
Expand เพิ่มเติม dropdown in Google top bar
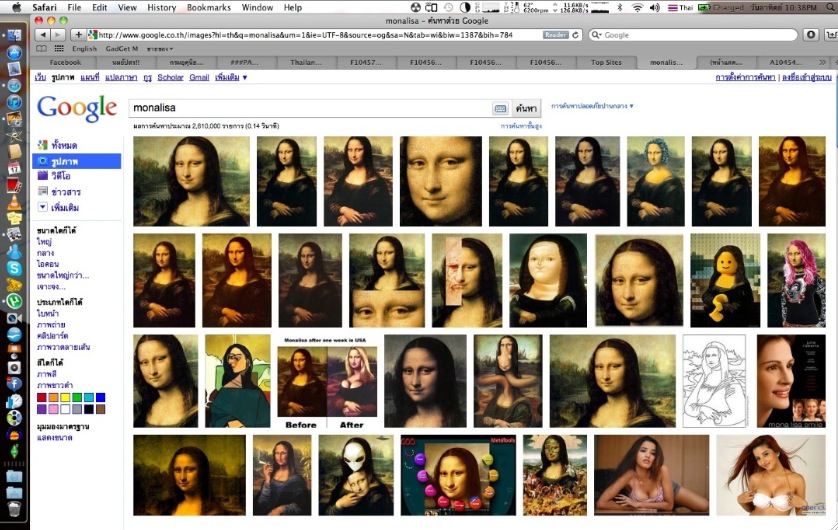pos(231,77)
